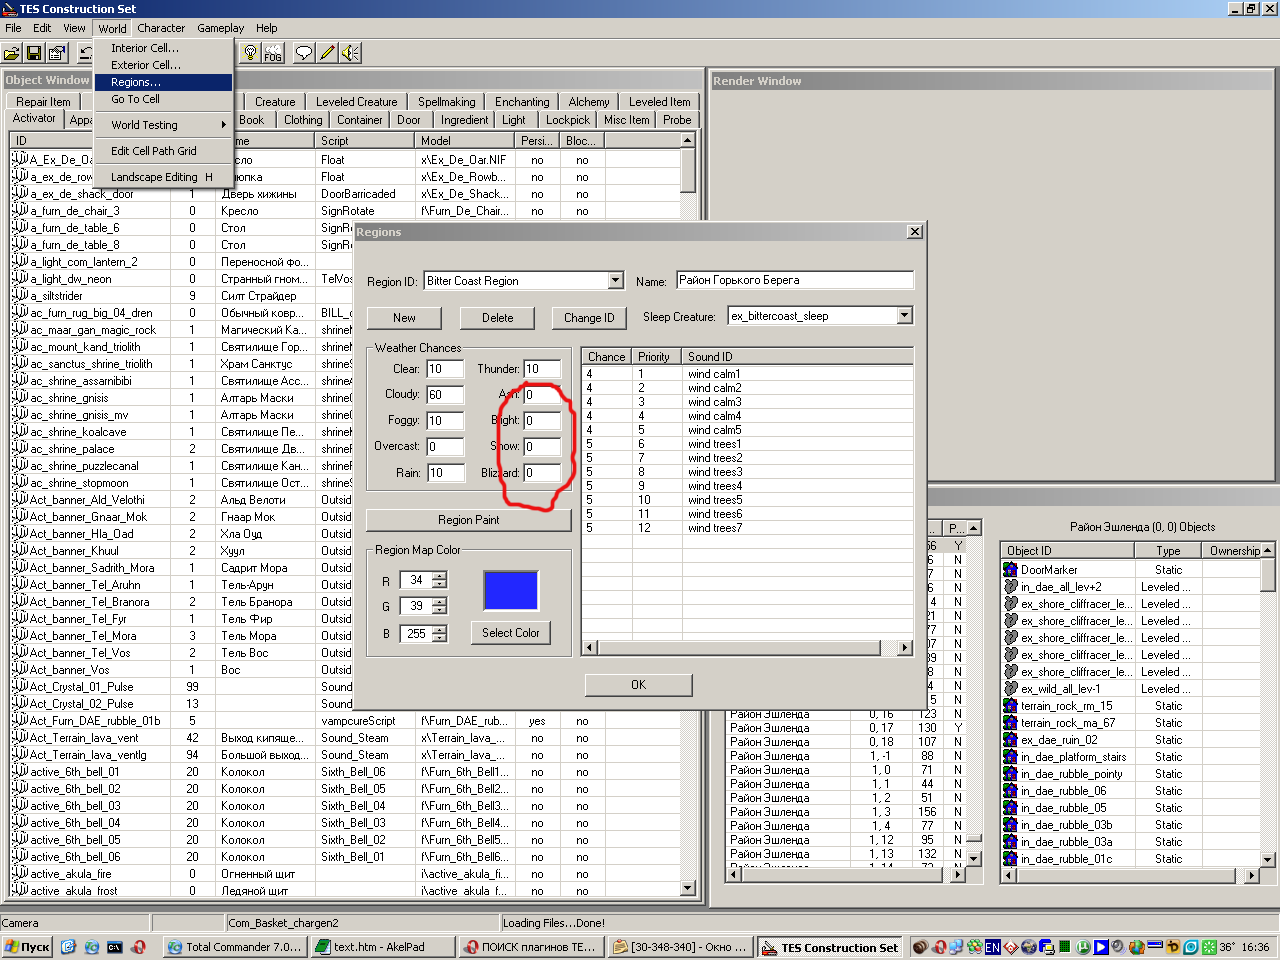The image size is (1280, 960).
Task: Increase the R color value spinner
Action: [x=440, y=576]
